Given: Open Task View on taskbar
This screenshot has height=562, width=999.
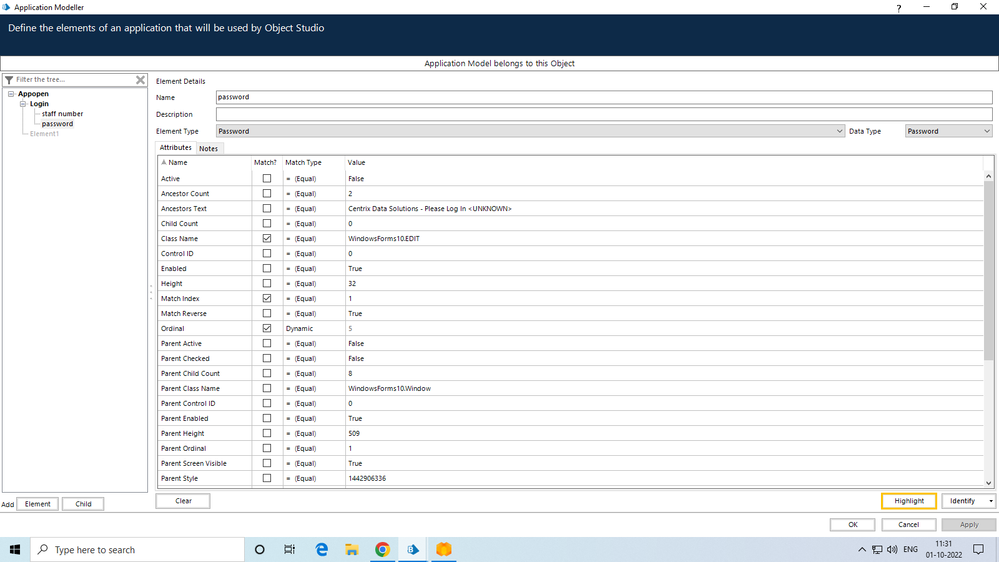Looking at the screenshot, I should click(x=289, y=549).
